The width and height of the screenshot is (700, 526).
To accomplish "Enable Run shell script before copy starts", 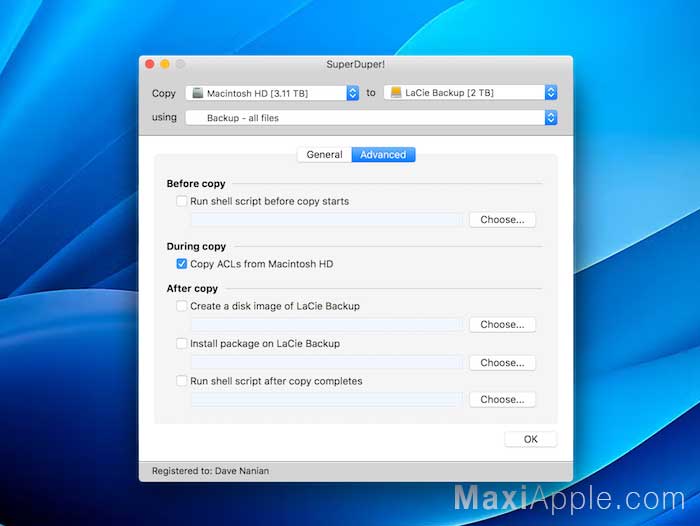I will coord(182,201).
